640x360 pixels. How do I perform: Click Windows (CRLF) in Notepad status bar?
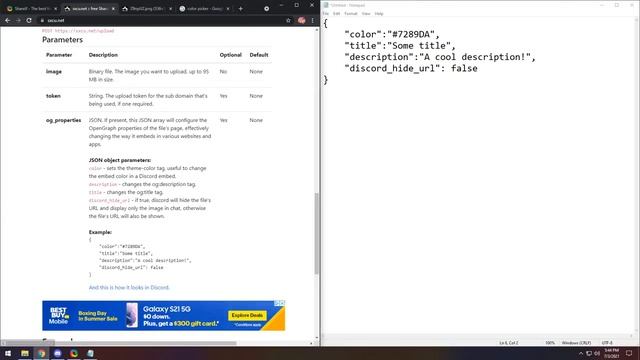[576, 343]
